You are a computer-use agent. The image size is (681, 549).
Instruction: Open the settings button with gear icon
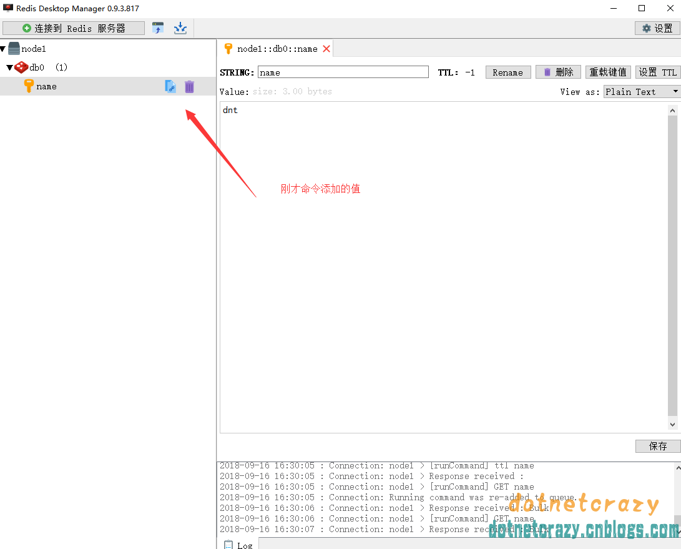(x=657, y=28)
